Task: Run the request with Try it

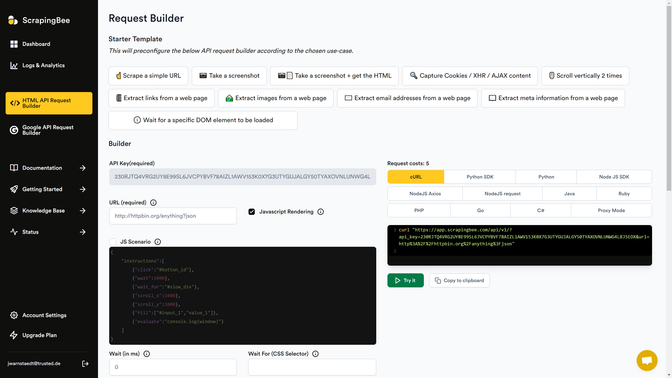Action: click(x=405, y=280)
